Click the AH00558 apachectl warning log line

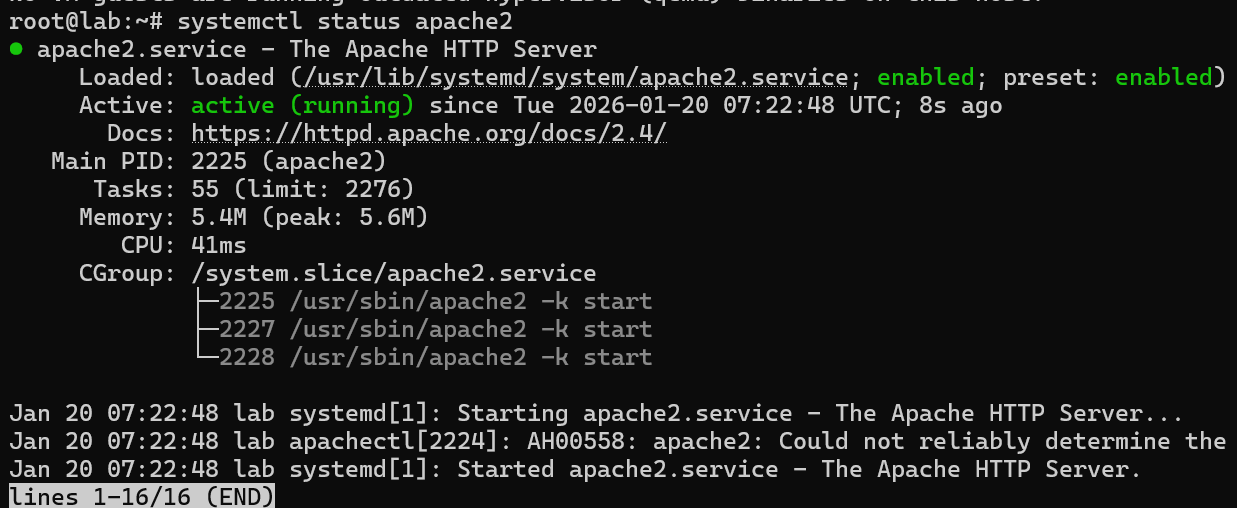pos(617,441)
